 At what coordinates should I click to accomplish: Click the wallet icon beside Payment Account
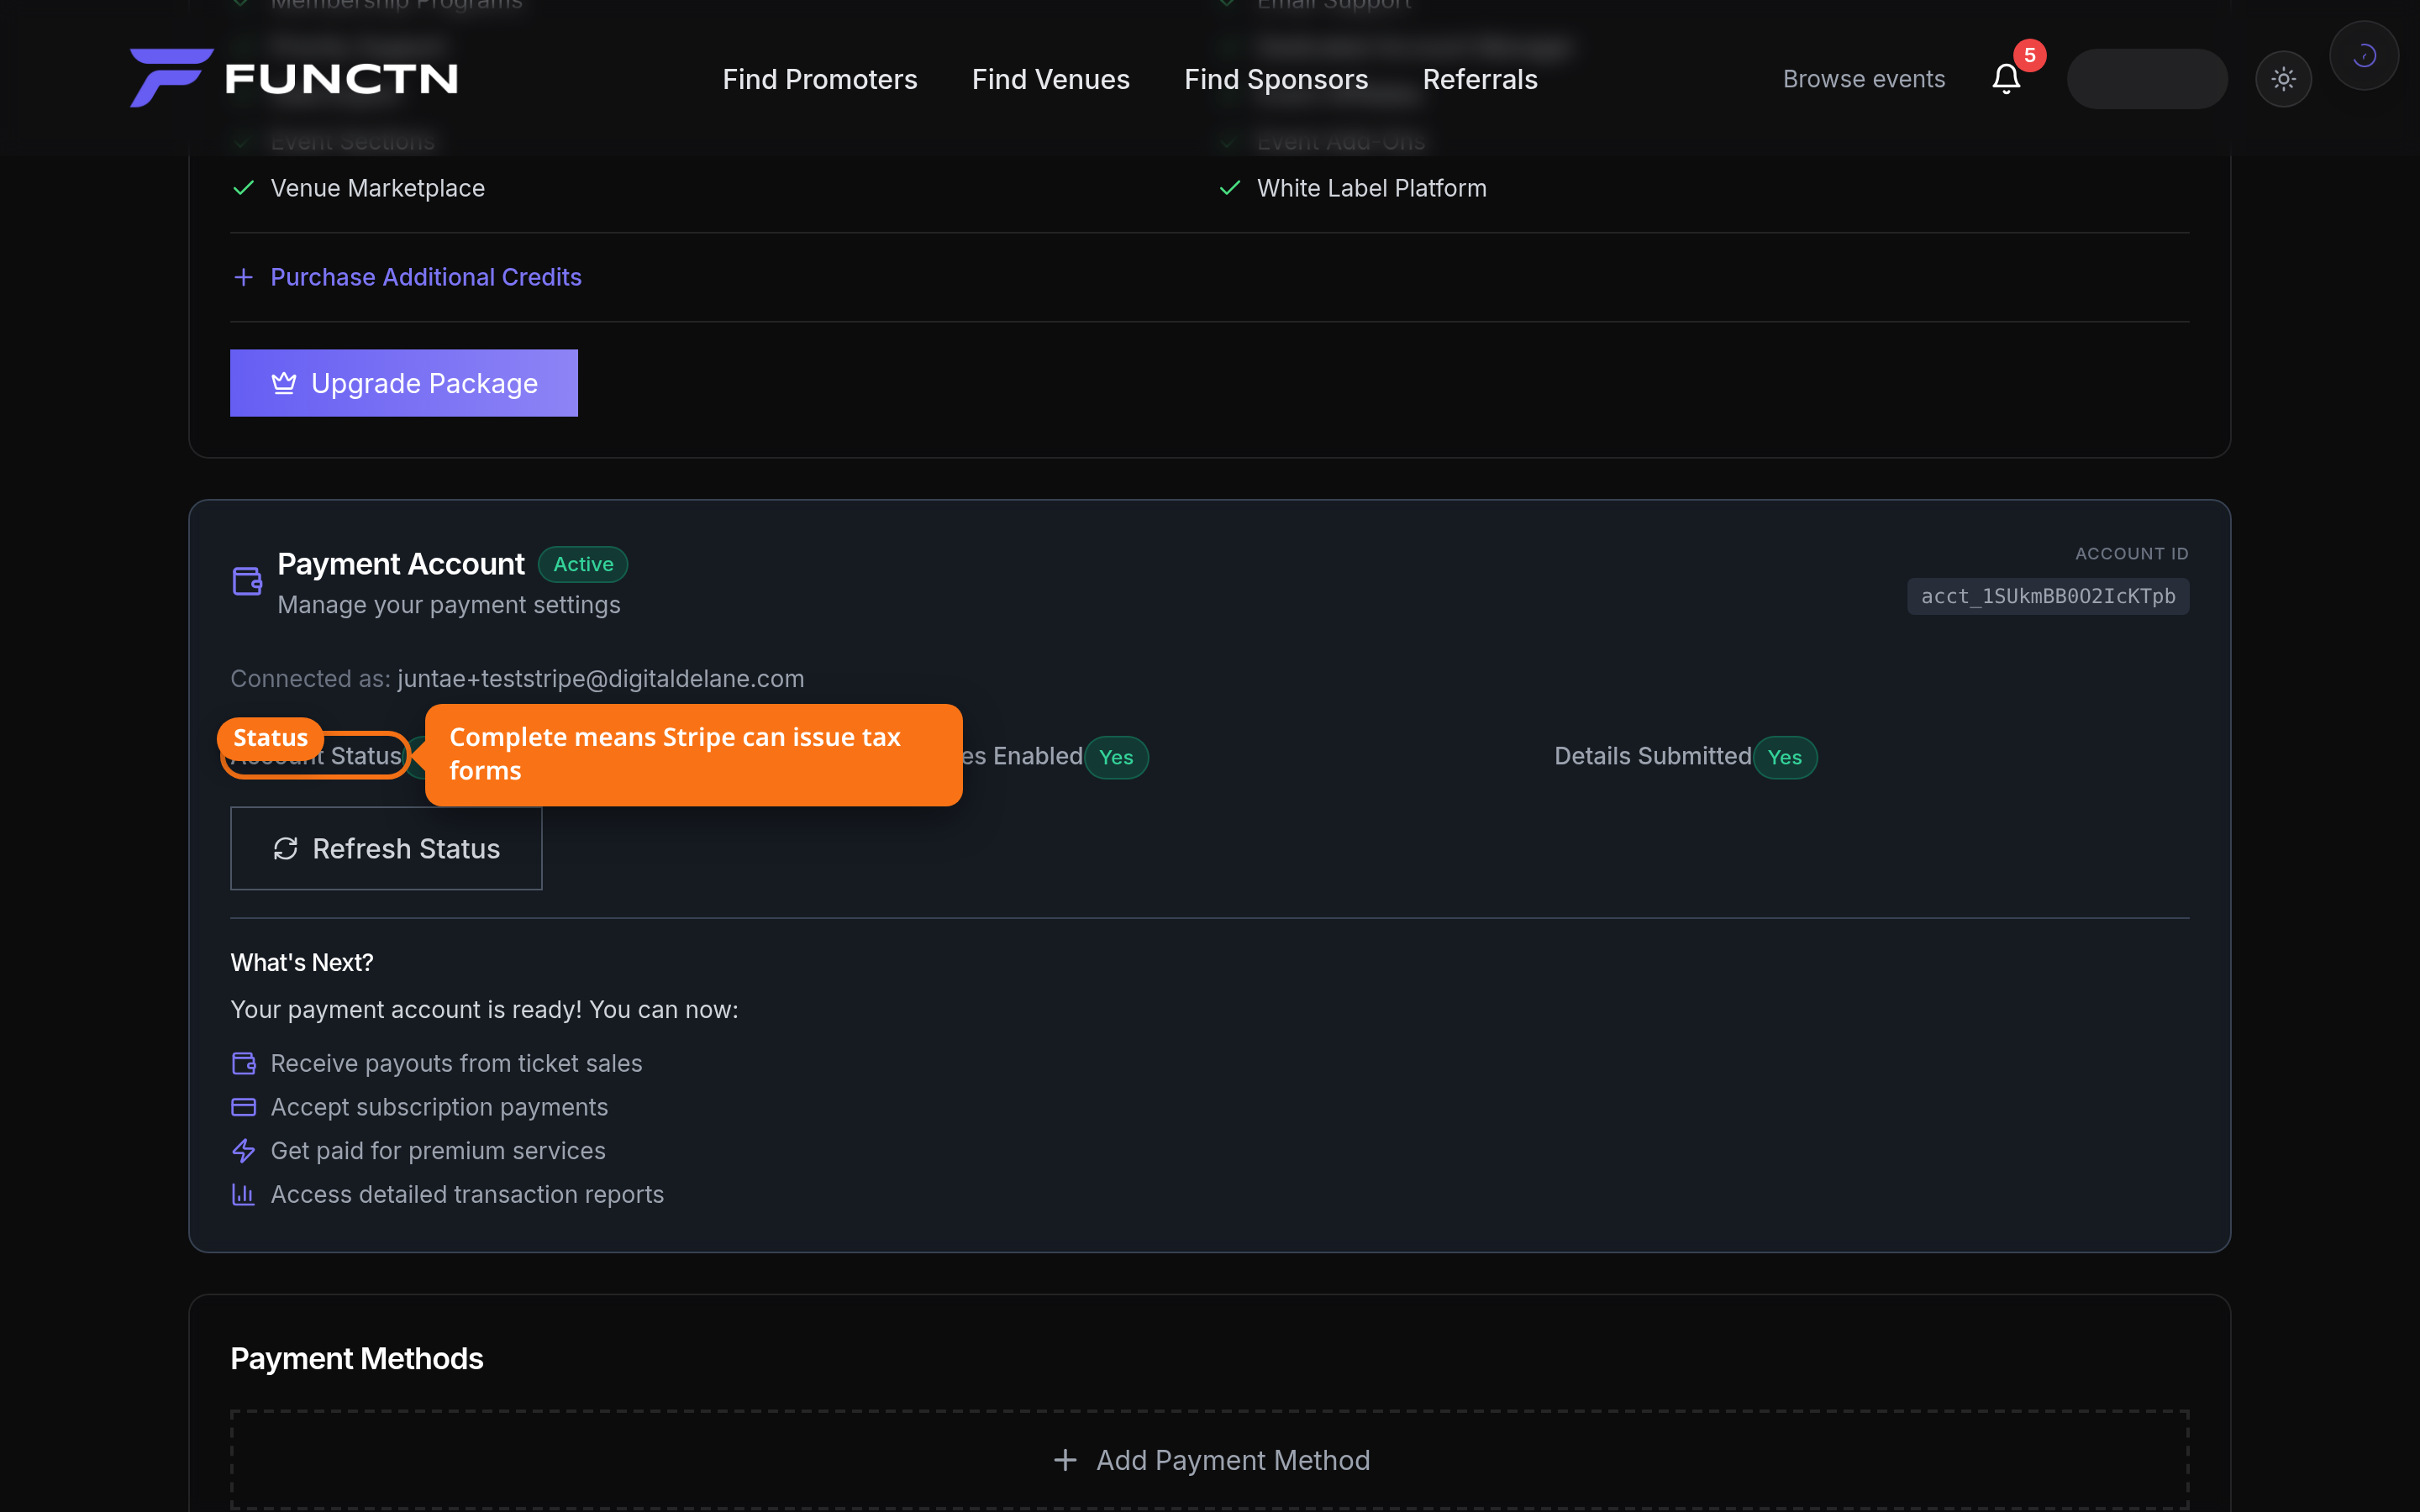tap(247, 581)
